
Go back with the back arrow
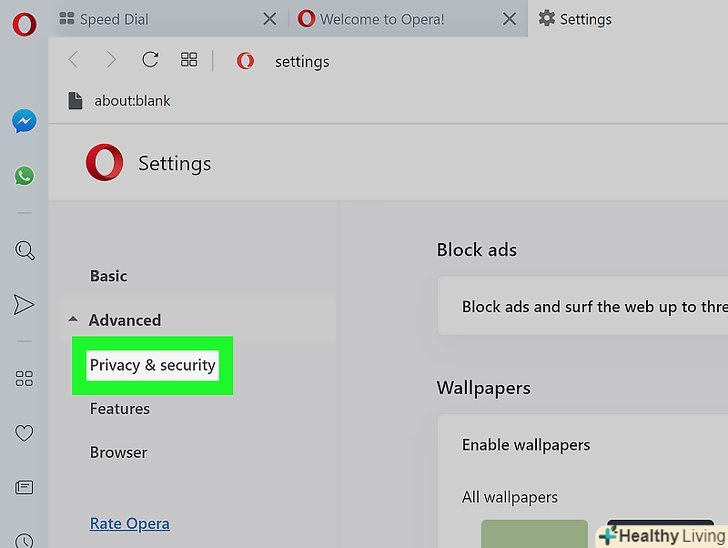73,60
